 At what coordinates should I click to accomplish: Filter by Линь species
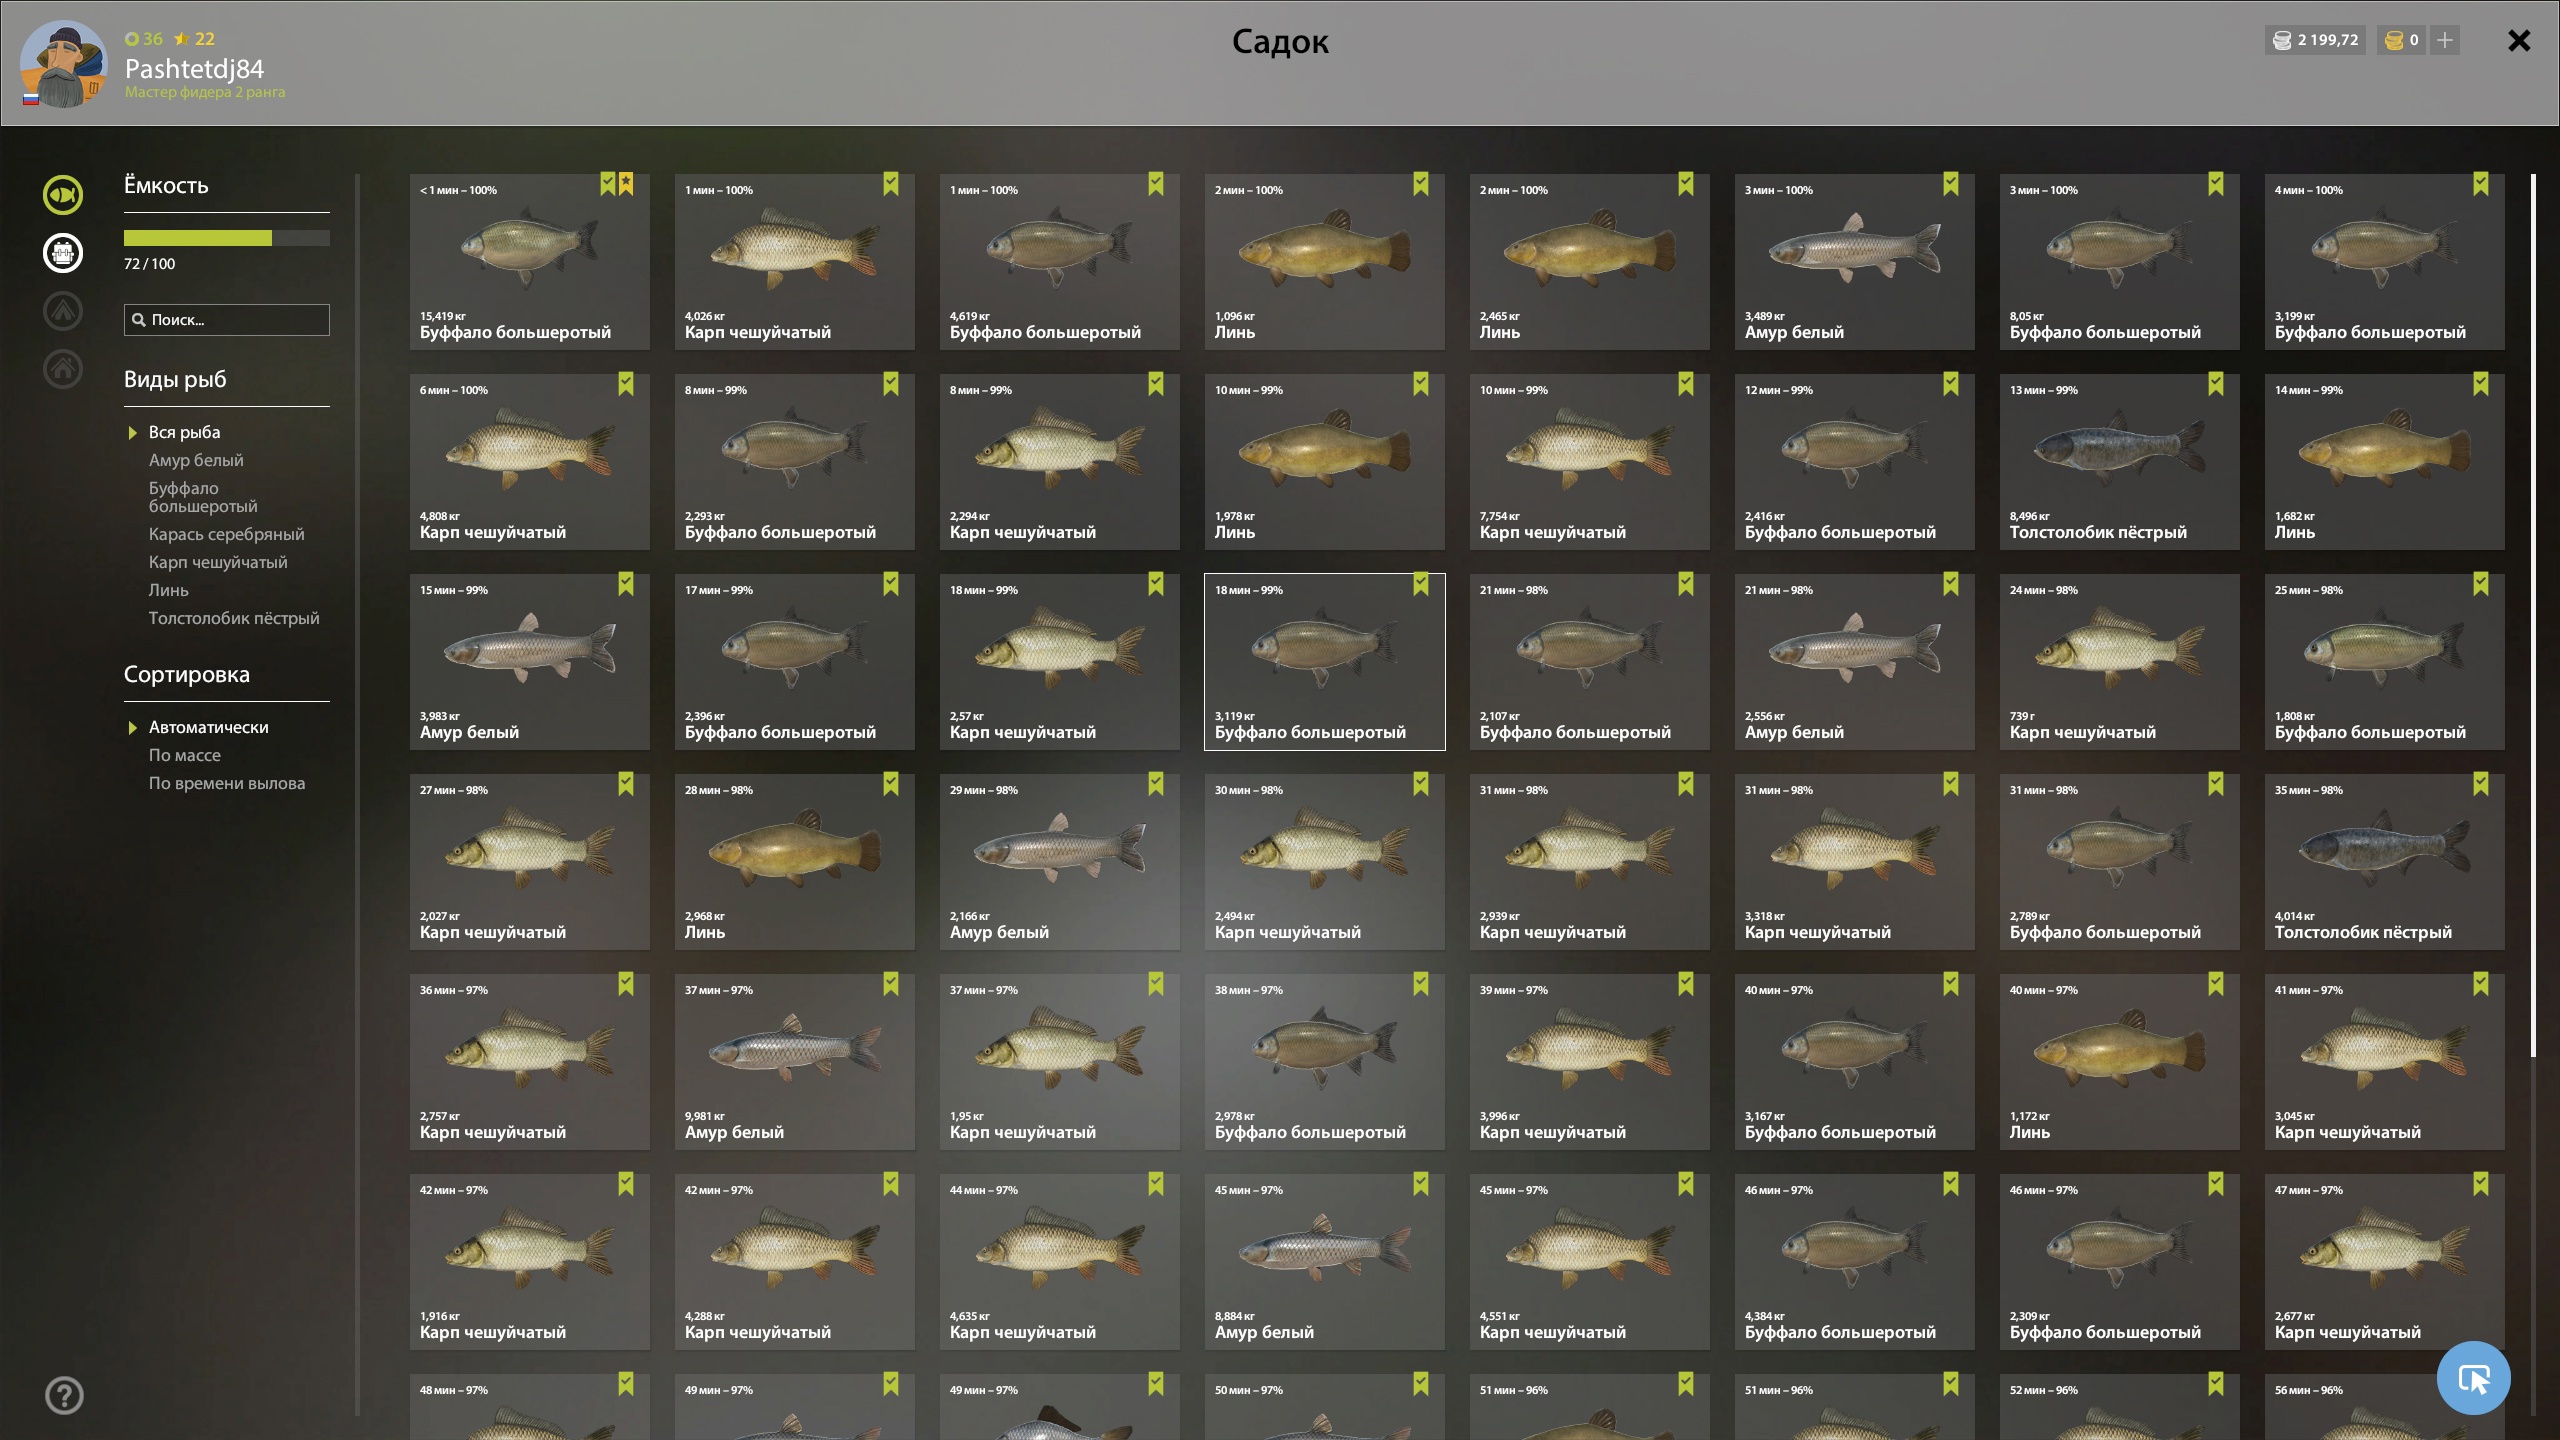coord(169,590)
